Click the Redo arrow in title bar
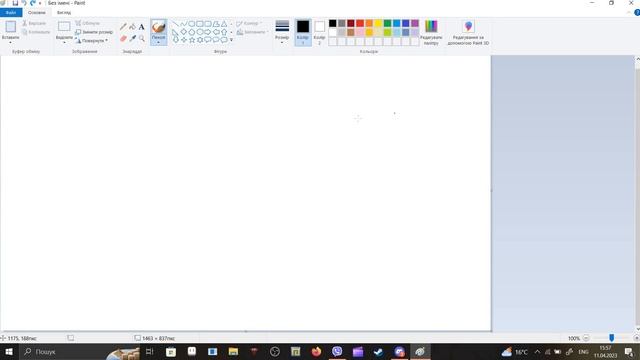640x360 pixels. pyautogui.click(x=33, y=3)
